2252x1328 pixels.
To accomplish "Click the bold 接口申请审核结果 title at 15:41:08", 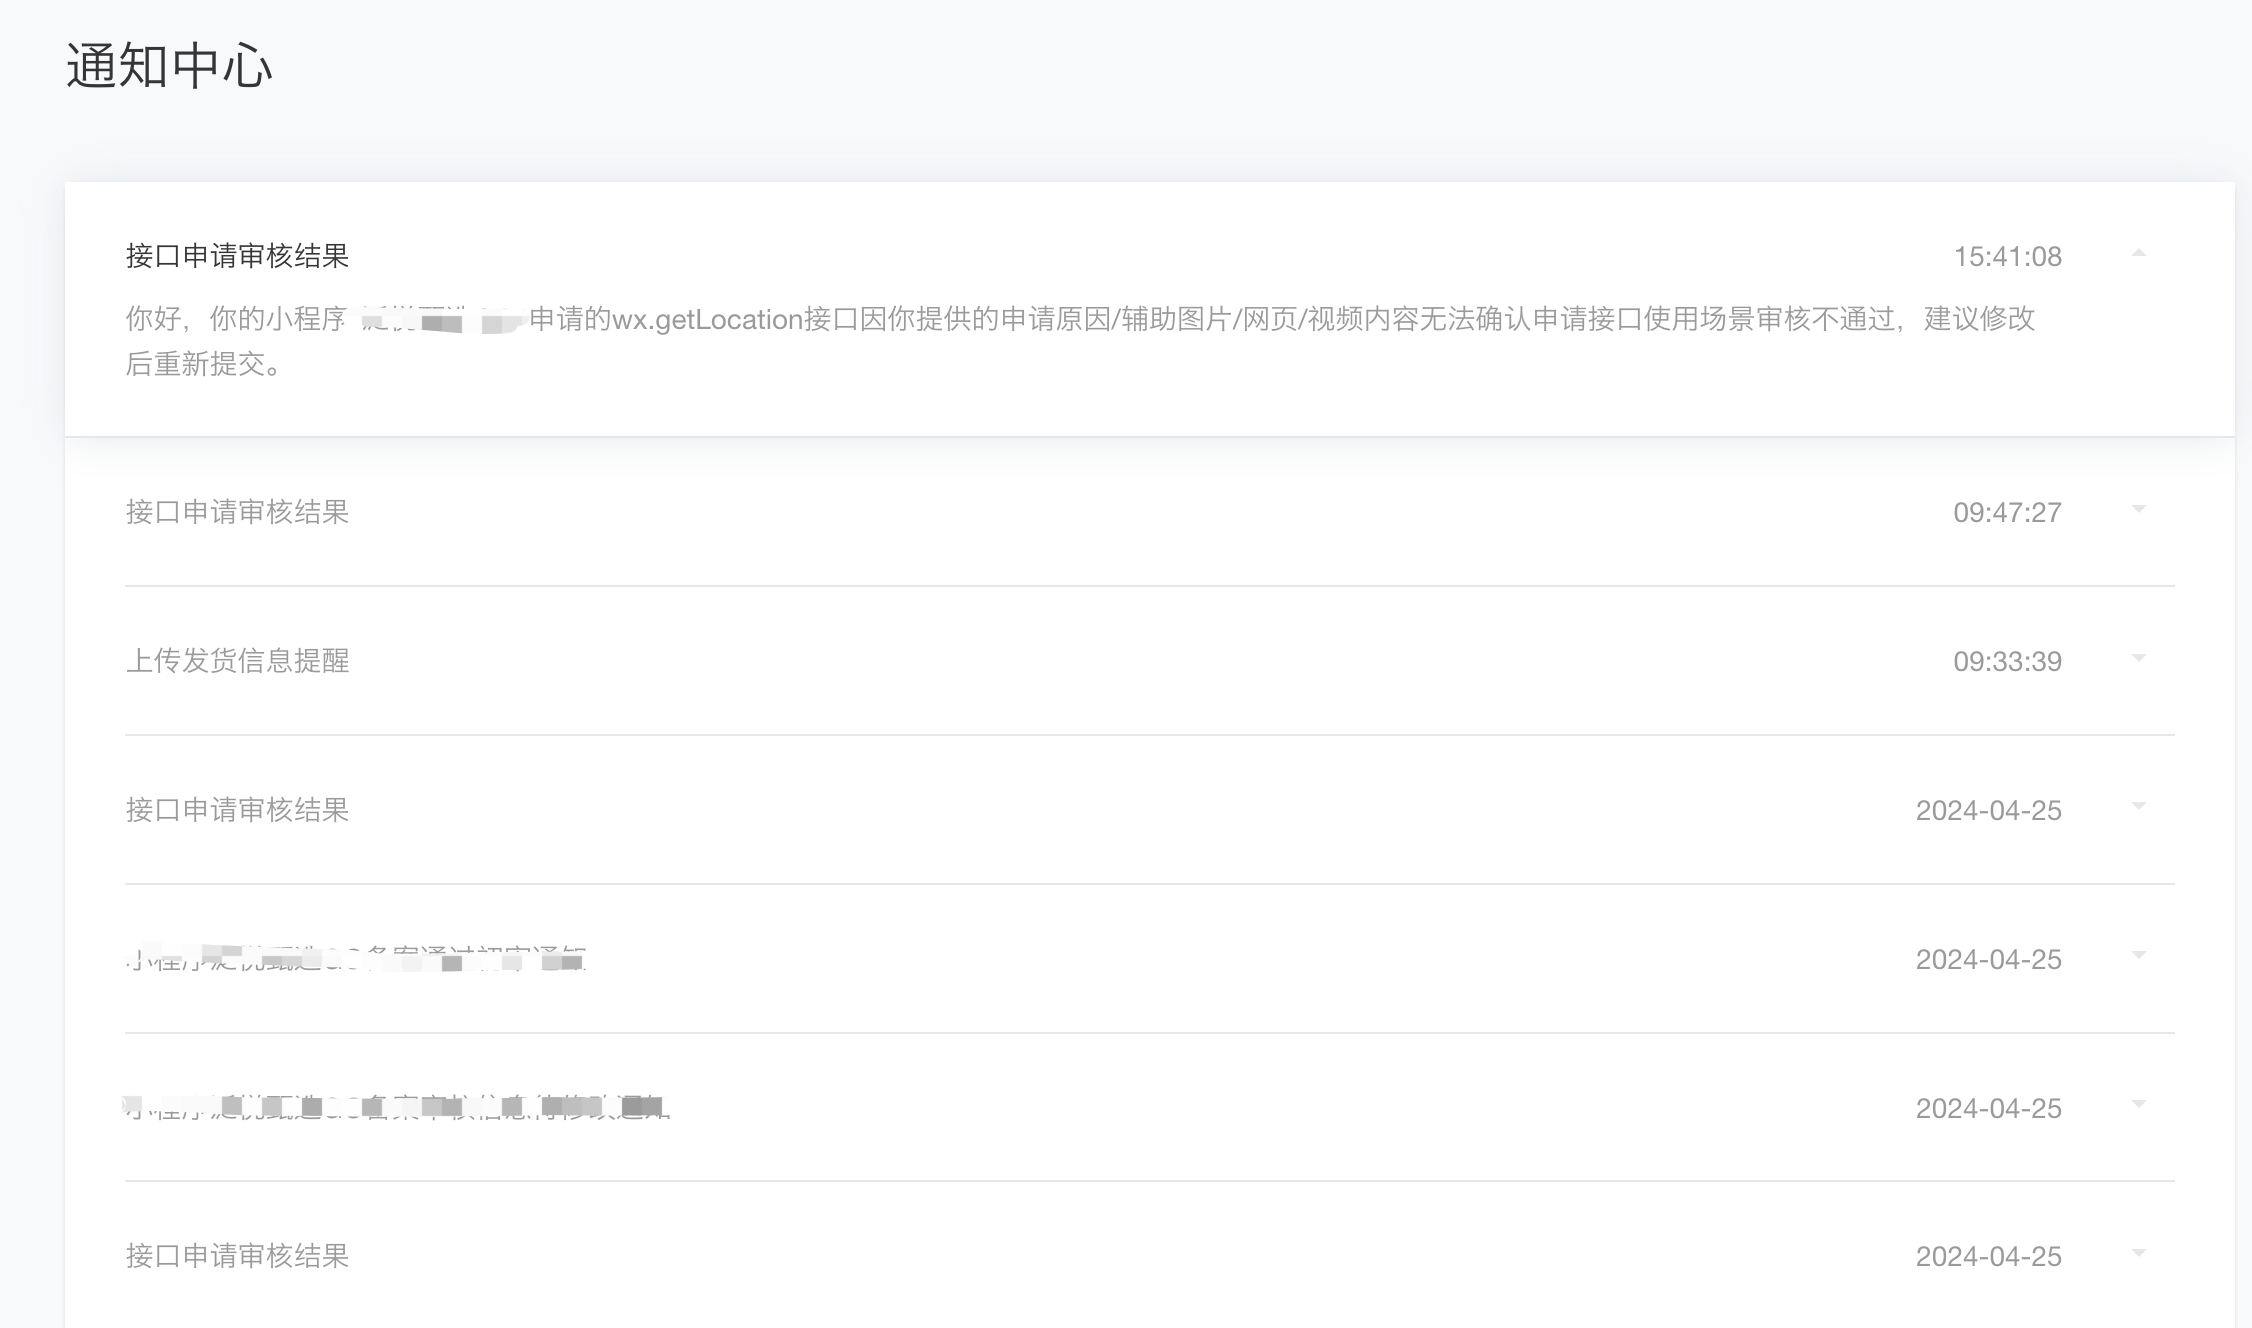I will tap(237, 256).
